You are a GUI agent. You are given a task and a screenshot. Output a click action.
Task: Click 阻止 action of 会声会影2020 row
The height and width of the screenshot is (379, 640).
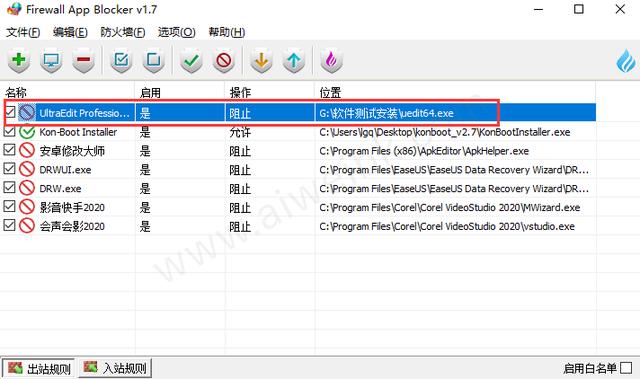pos(240,226)
